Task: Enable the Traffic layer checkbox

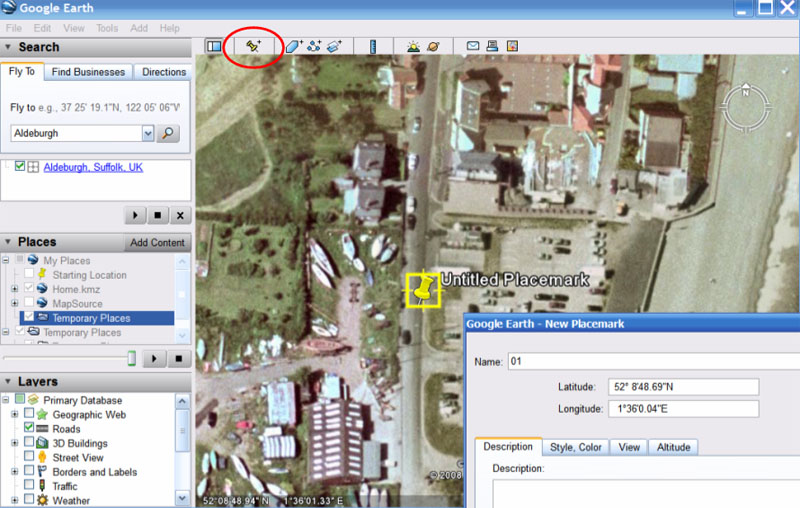Action: coord(29,485)
